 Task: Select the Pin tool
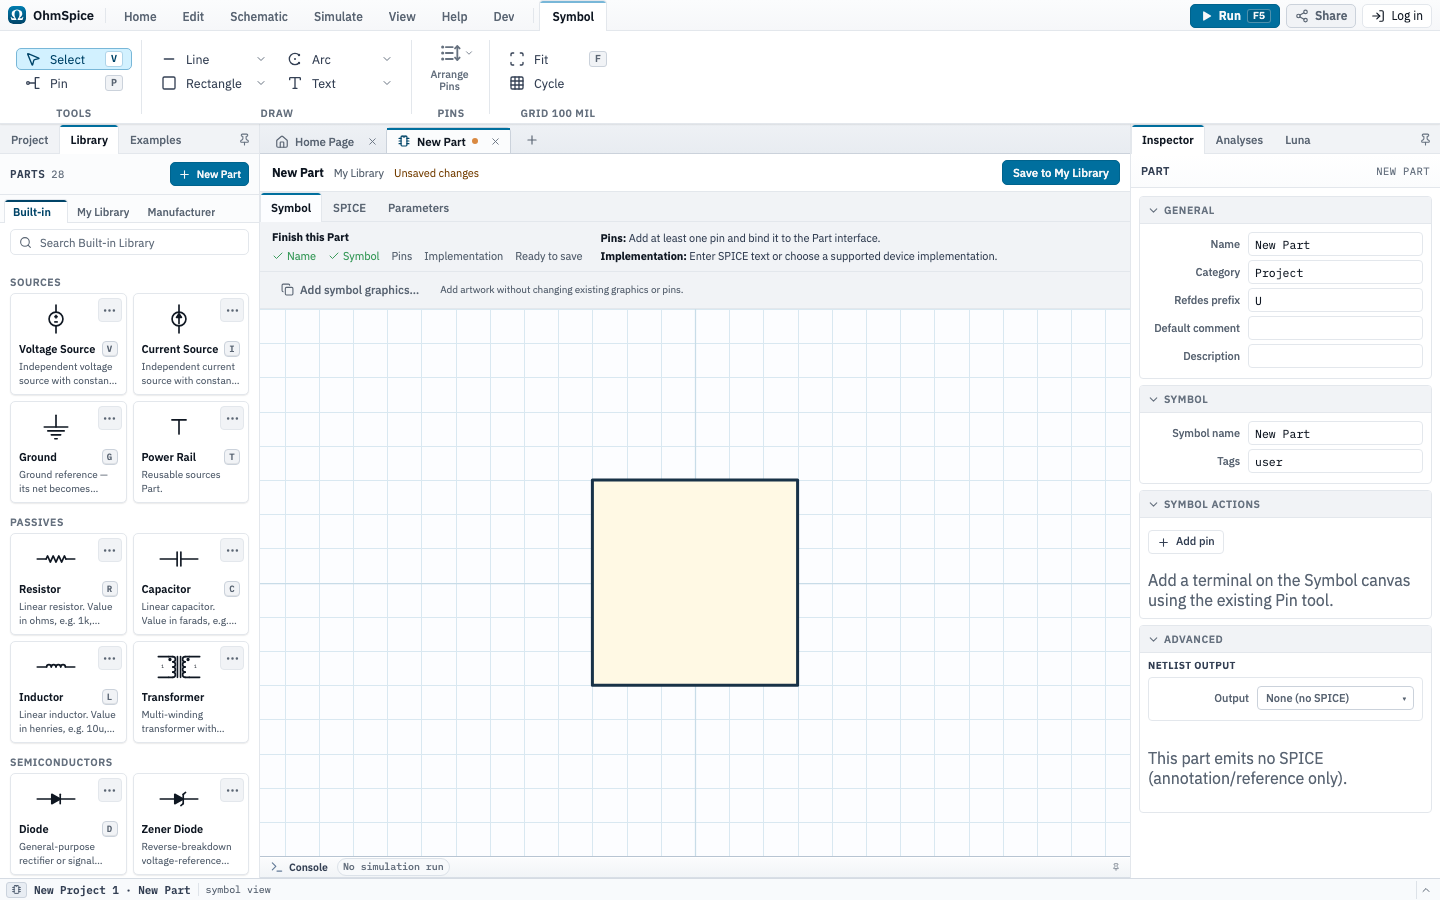coord(73,84)
